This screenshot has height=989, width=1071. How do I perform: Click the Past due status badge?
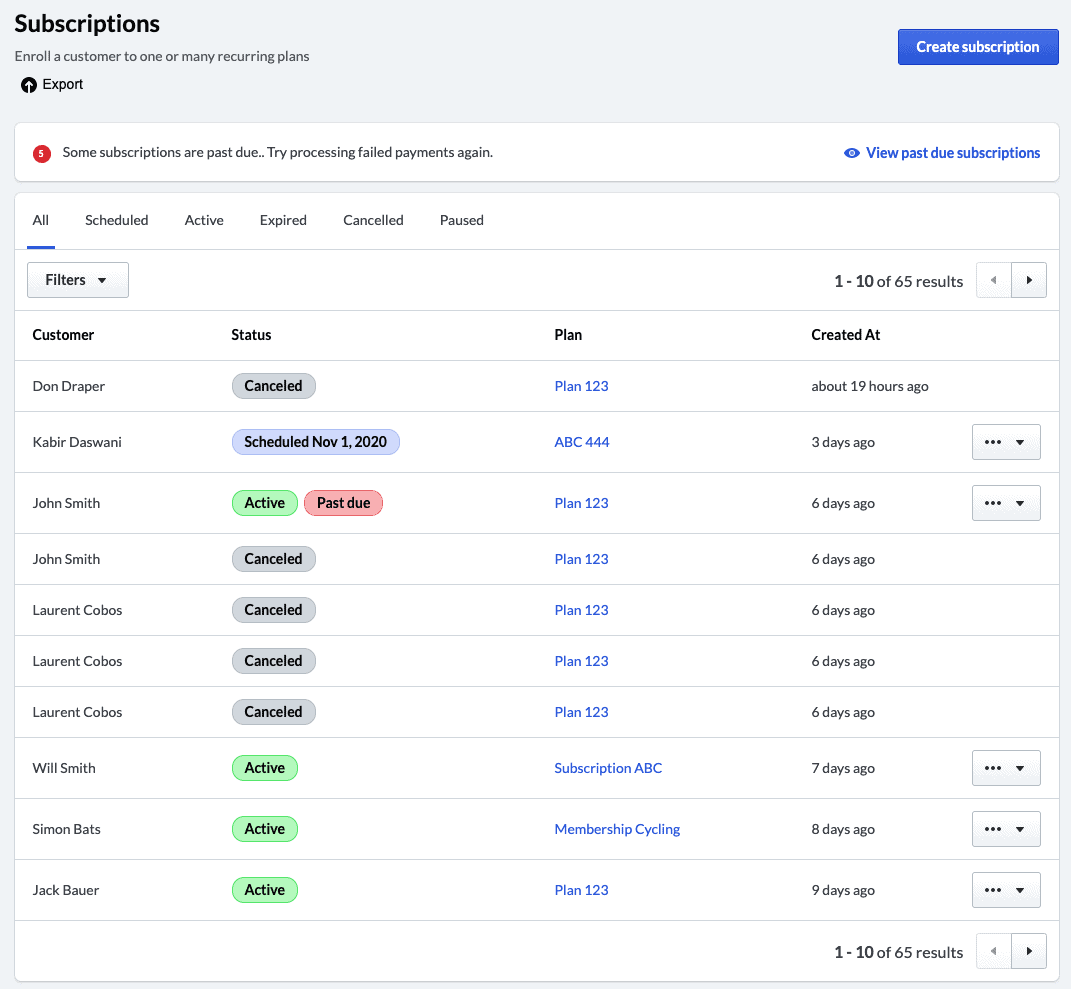tap(343, 503)
